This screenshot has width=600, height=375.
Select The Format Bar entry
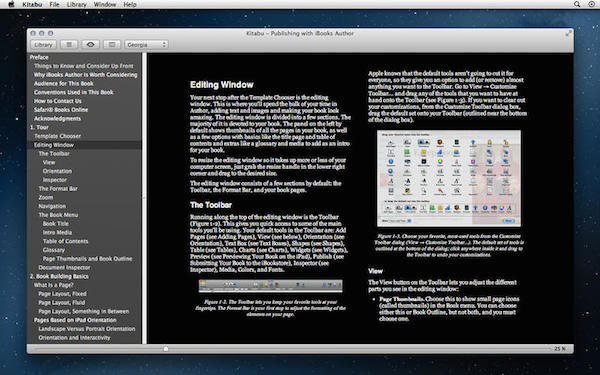(x=58, y=189)
